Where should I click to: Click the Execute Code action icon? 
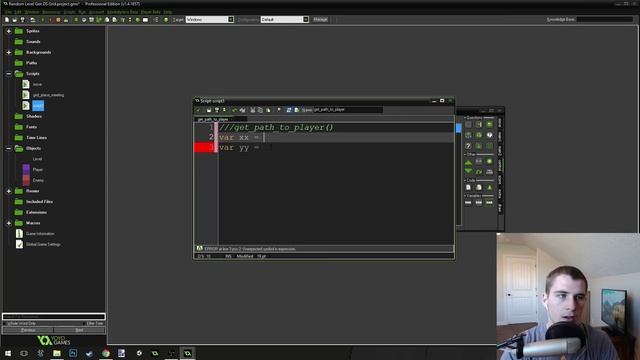click(x=468, y=187)
